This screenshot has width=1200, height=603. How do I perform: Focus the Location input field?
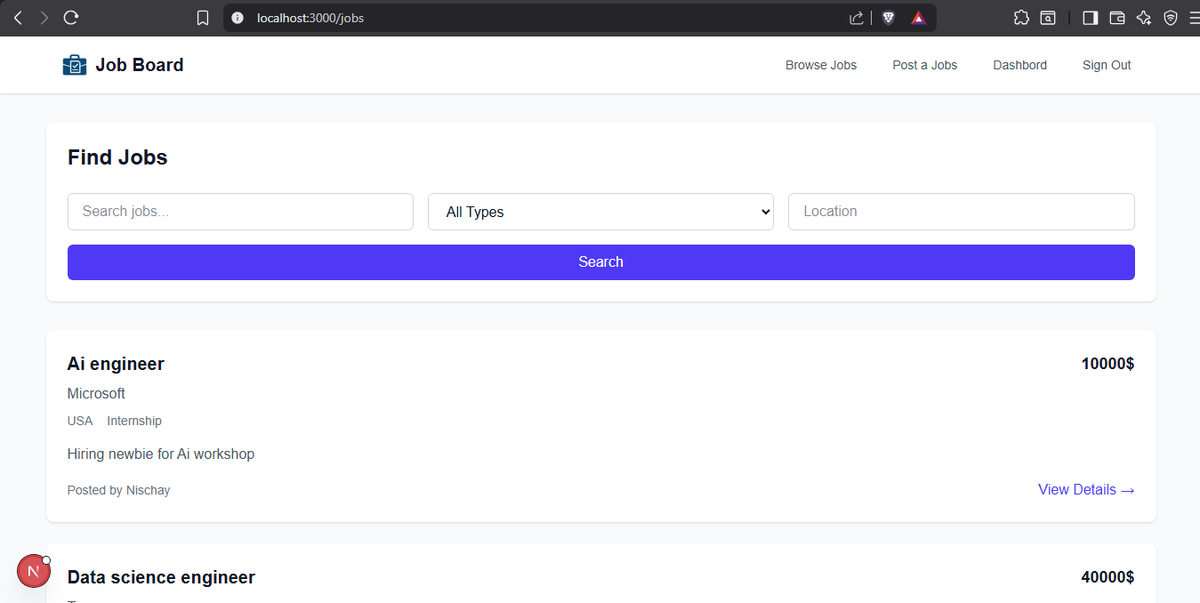961,212
